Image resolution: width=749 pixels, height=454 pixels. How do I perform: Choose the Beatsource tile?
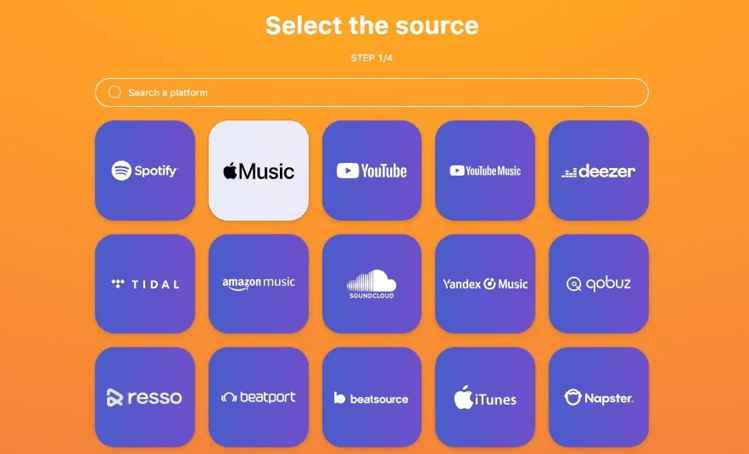tap(372, 397)
